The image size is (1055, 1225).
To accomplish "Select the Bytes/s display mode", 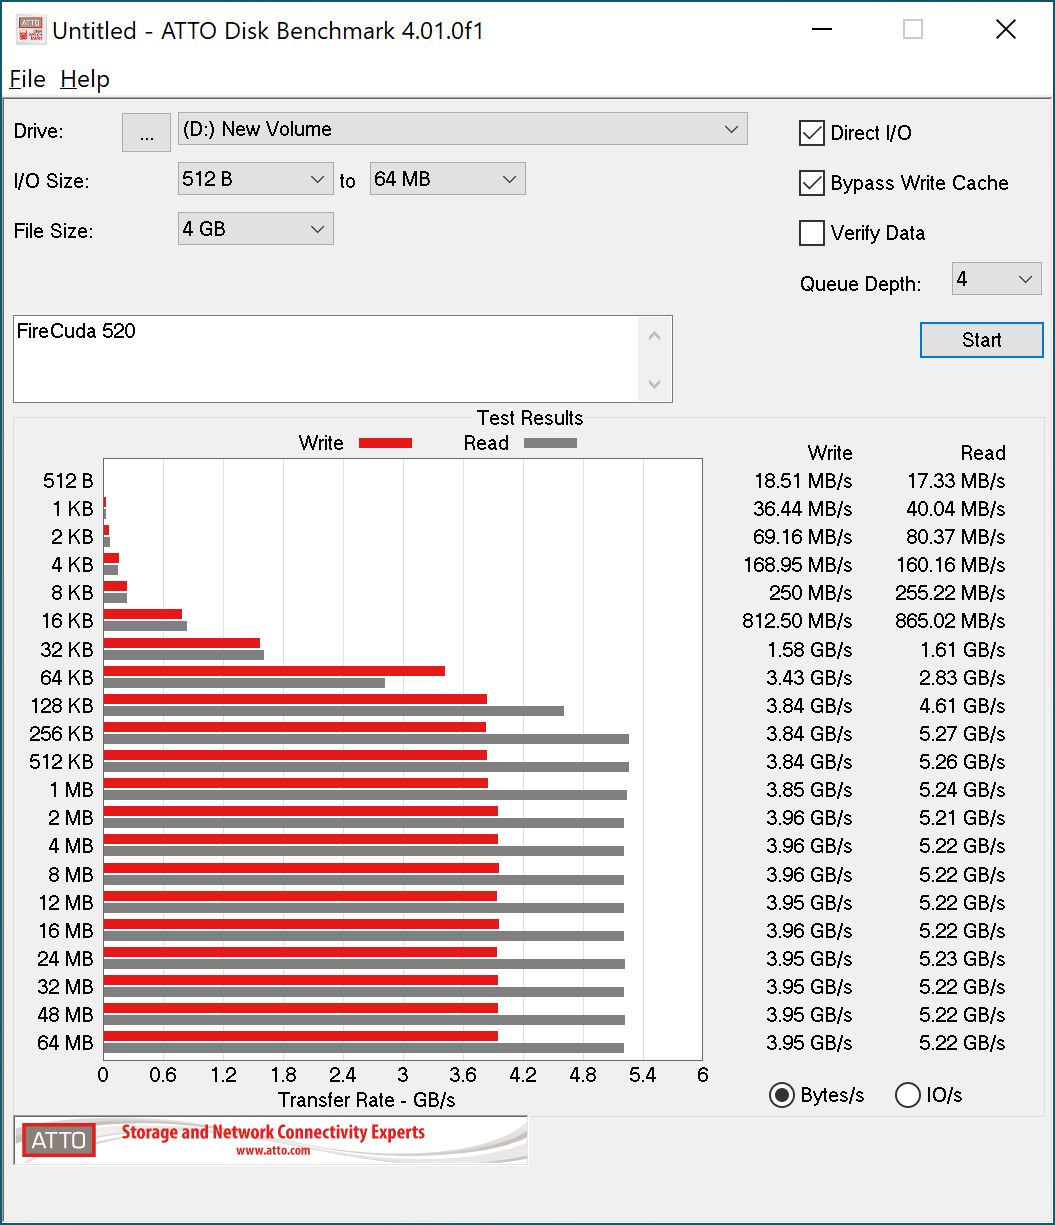I will (781, 1095).
